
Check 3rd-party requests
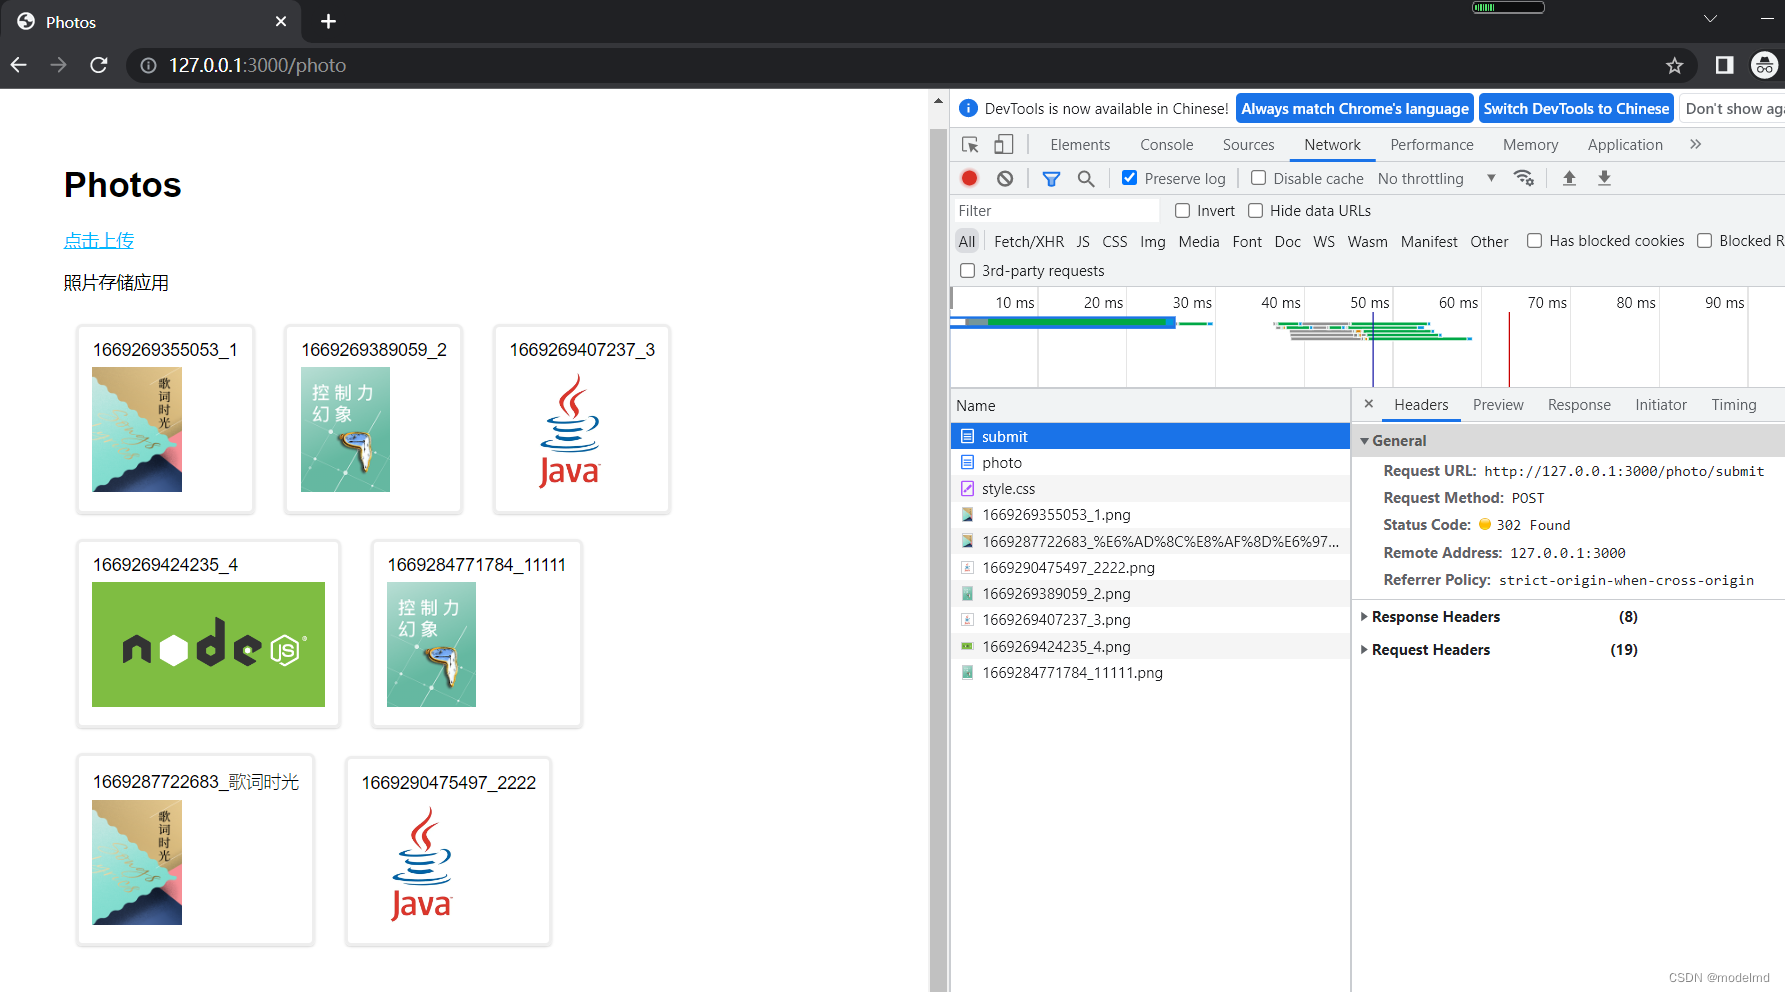point(967,271)
